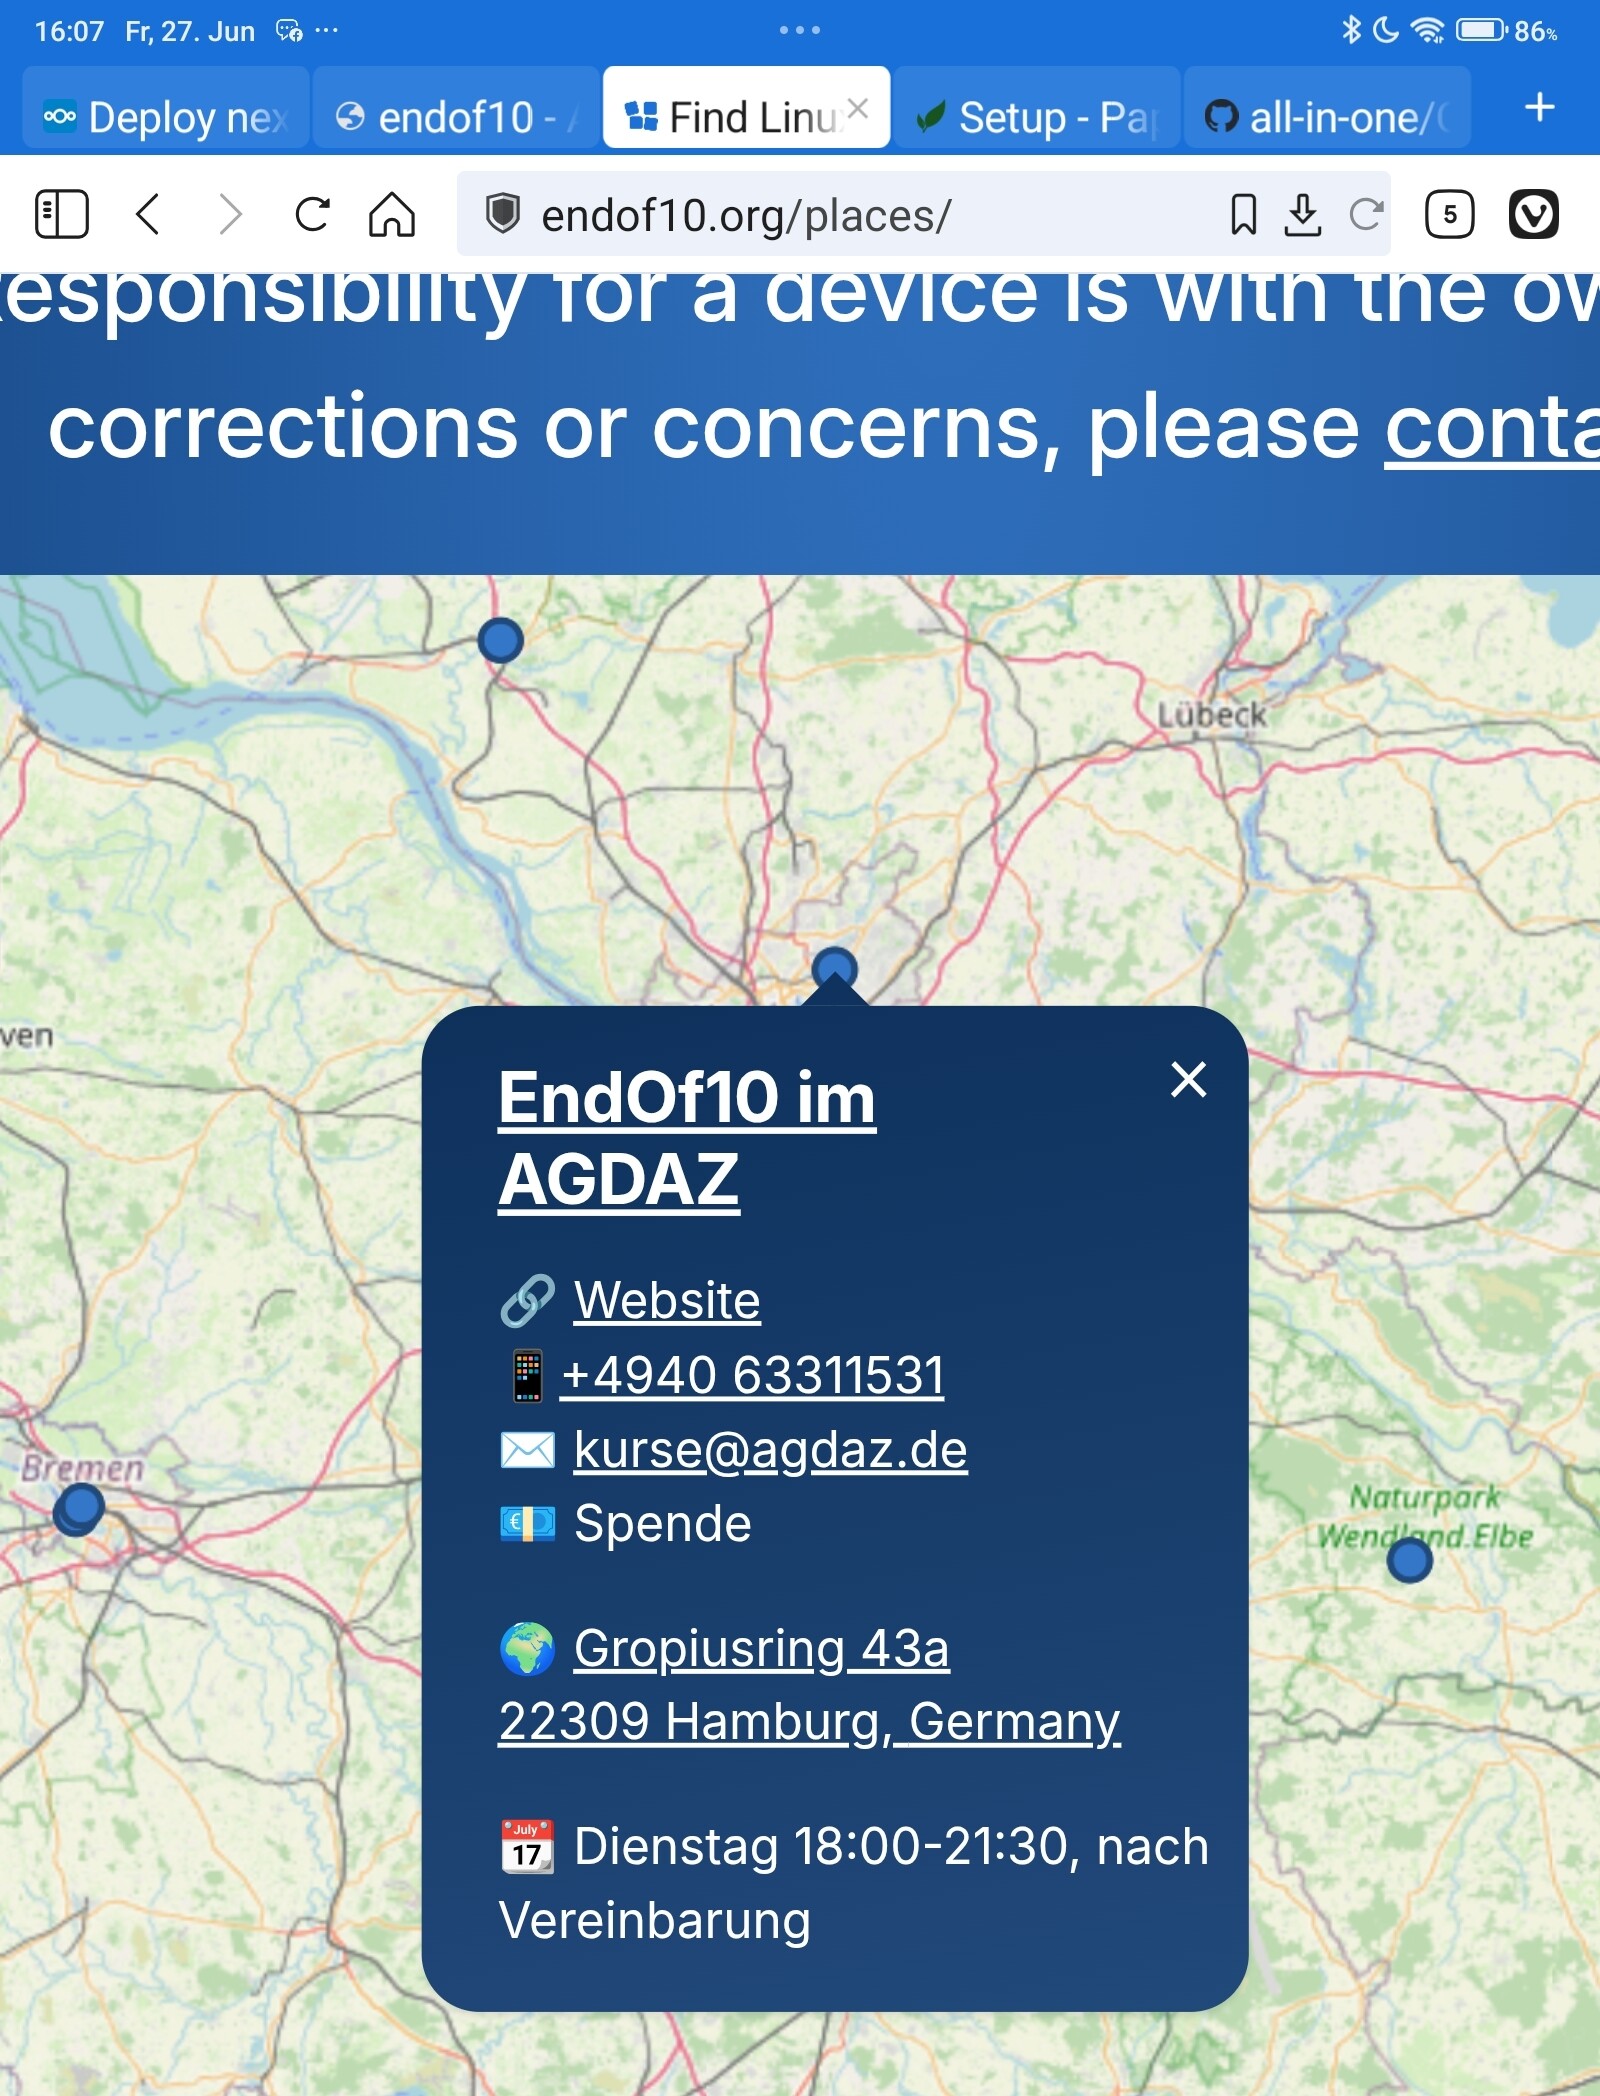Open the home page icon
1600x2096 pixels.
[392, 214]
